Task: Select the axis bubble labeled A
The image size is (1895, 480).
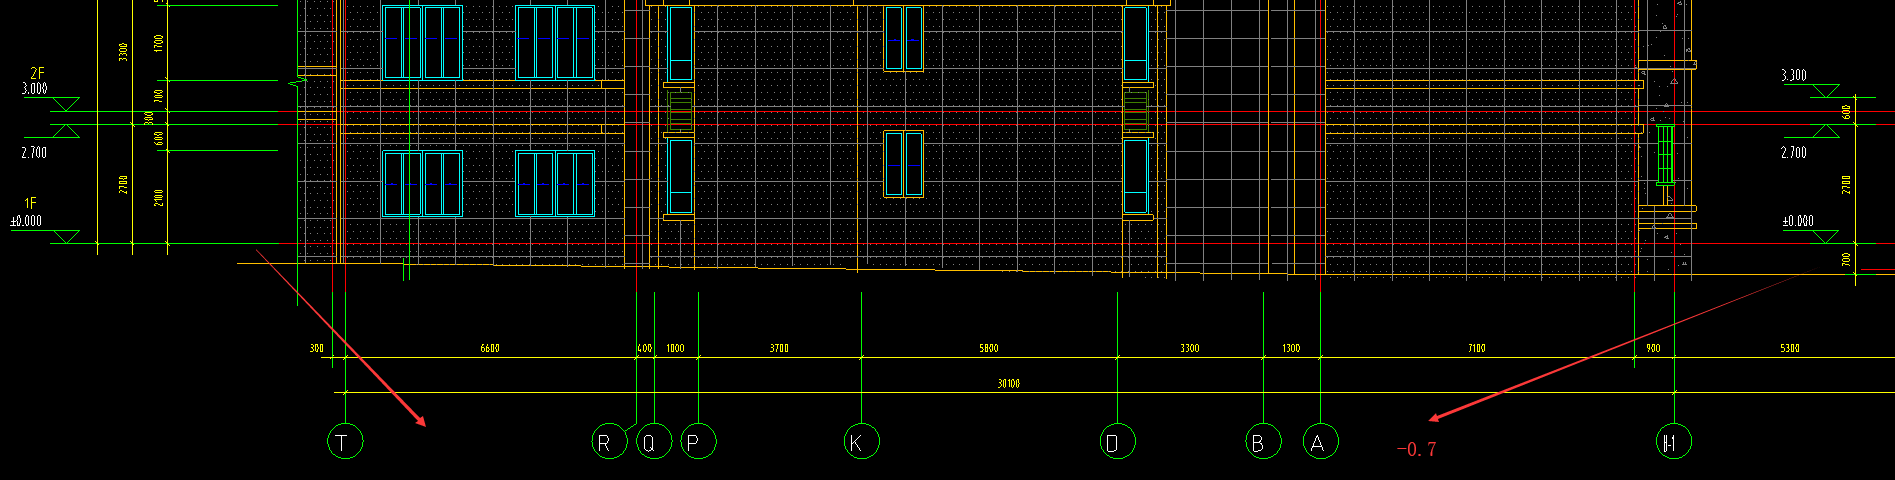Action: click(1320, 441)
